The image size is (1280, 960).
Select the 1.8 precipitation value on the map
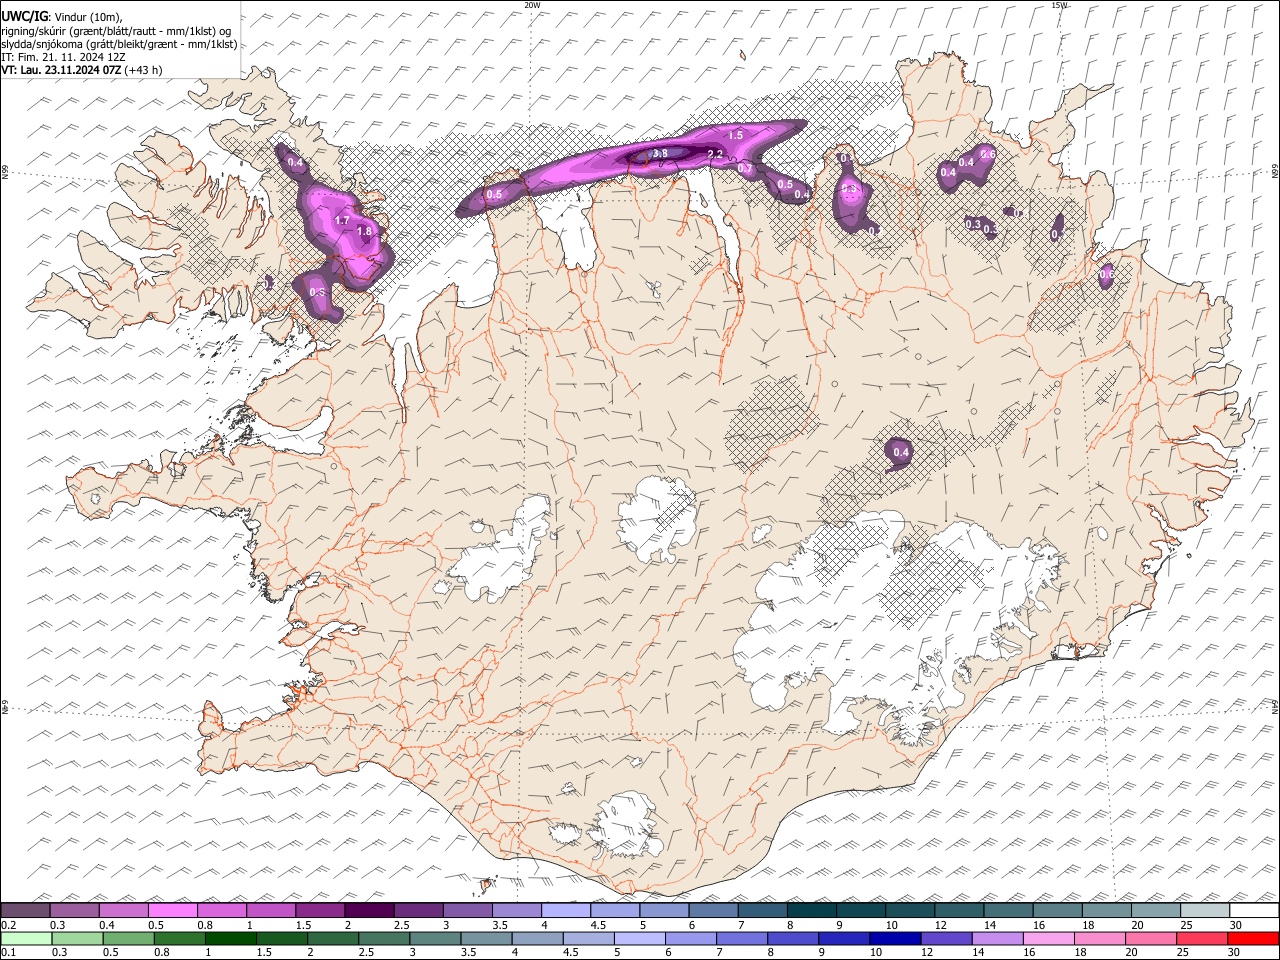point(364,231)
